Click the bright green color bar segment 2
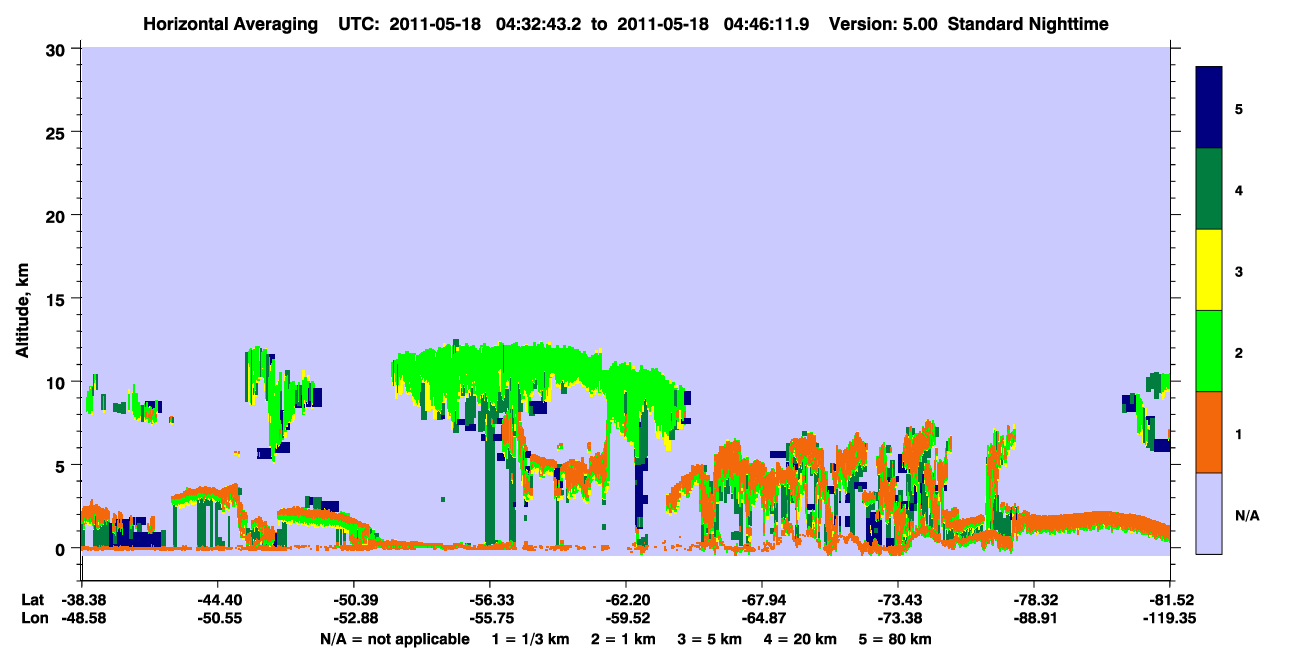The image size is (1300, 667). point(1209,351)
